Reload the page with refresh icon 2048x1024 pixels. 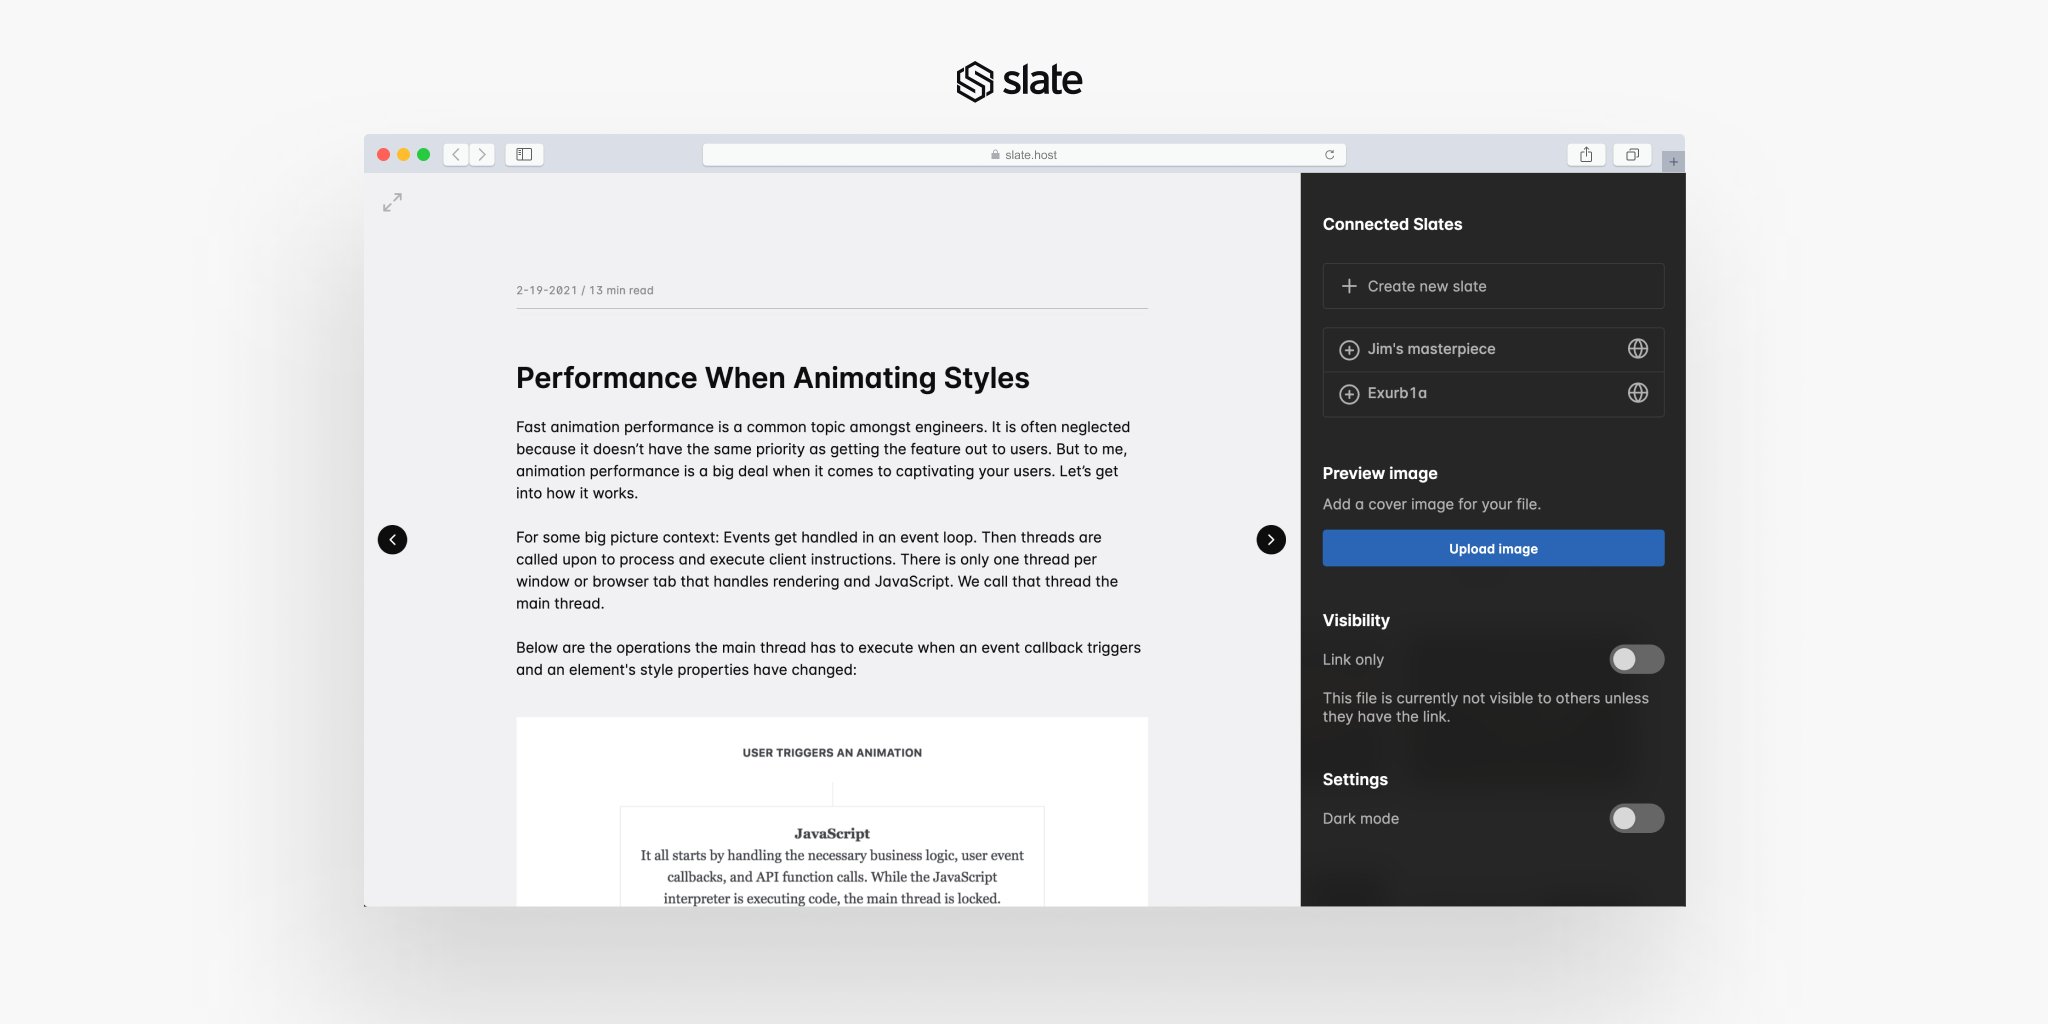[x=1329, y=154]
